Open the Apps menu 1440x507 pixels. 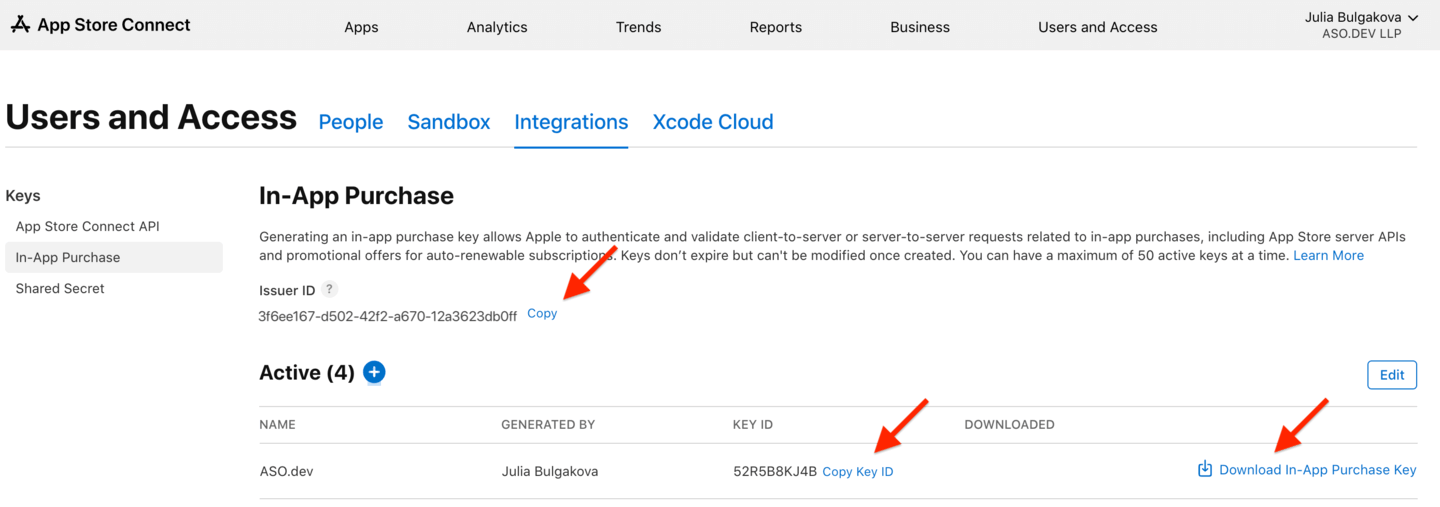coord(361,27)
